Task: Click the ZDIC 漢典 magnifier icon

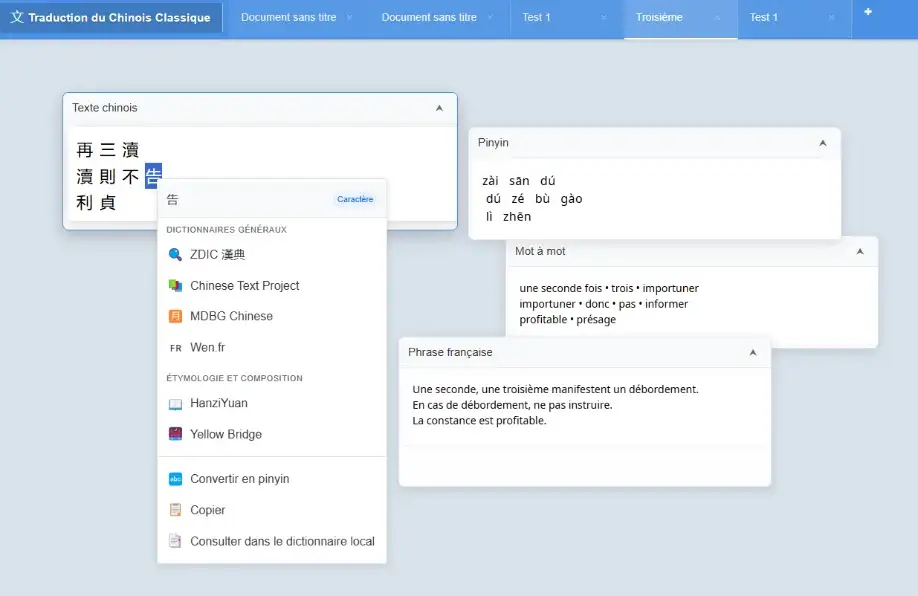Action: [175, 255]
